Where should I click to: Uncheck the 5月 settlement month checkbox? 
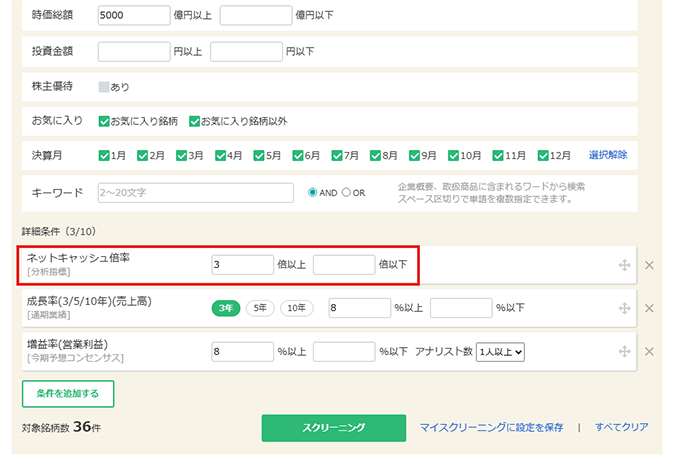(x=259, y=155)
